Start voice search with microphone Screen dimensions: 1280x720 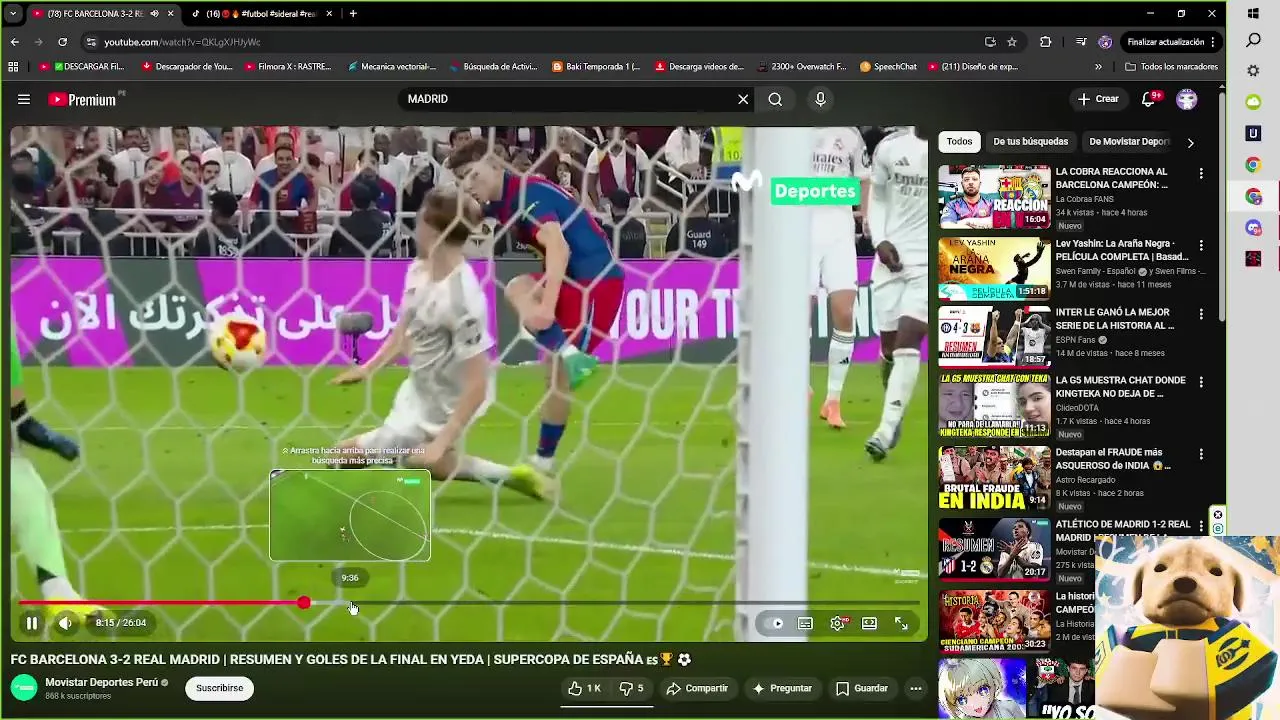tap(820, 99)
